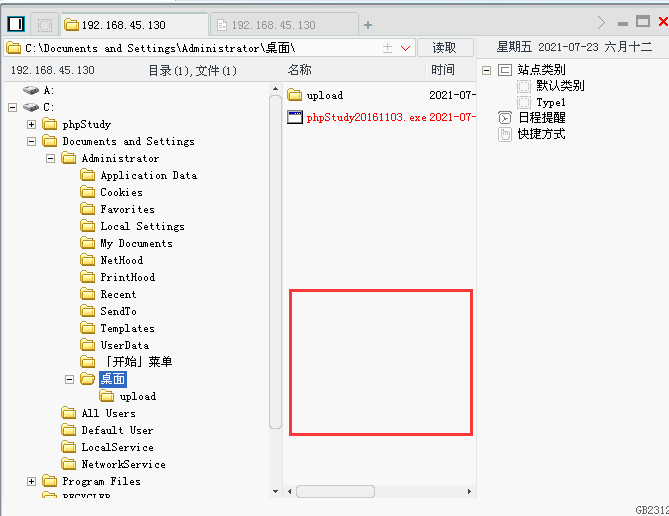The image size is (669, 516).
Task: Click the Templates folder icon
Action: [87, 328]
